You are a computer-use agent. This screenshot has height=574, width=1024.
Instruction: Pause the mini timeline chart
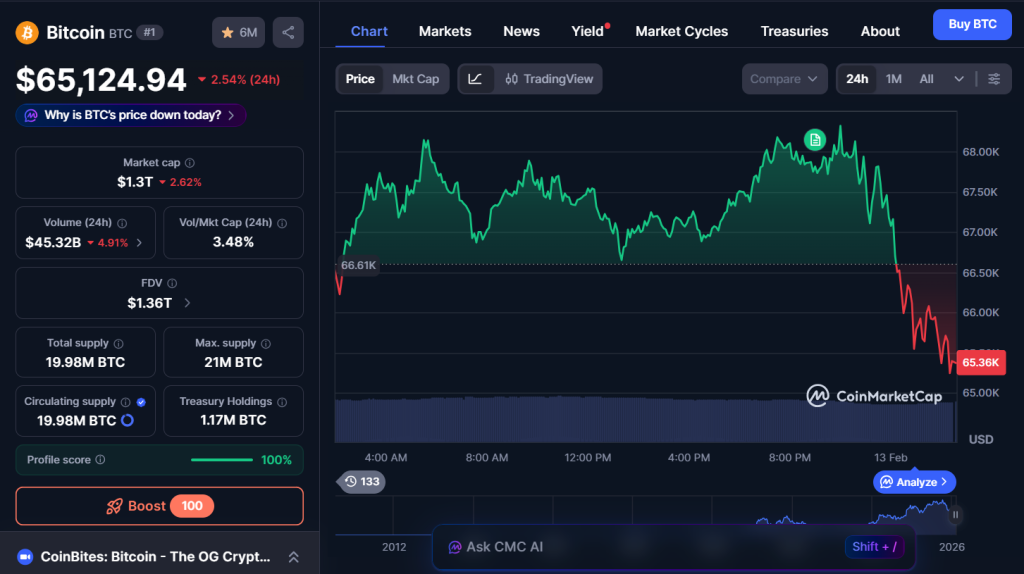click(955, 515)
